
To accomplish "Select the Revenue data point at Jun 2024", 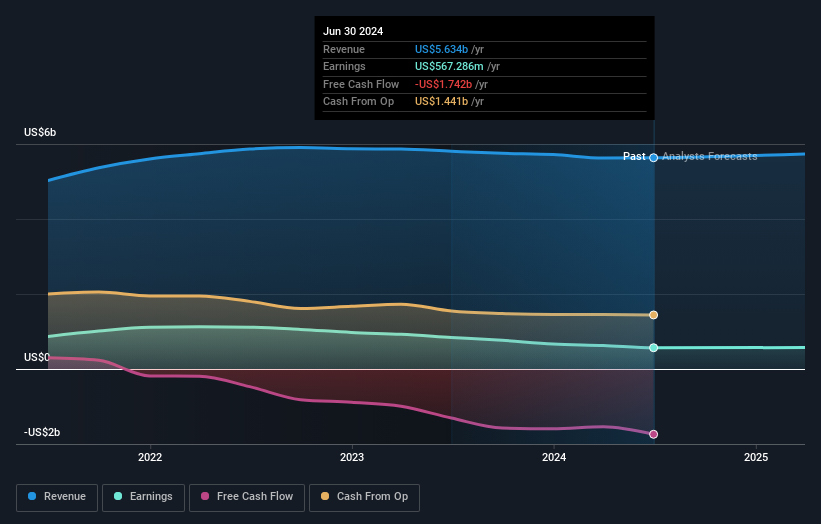I will [x=653, y=158].
